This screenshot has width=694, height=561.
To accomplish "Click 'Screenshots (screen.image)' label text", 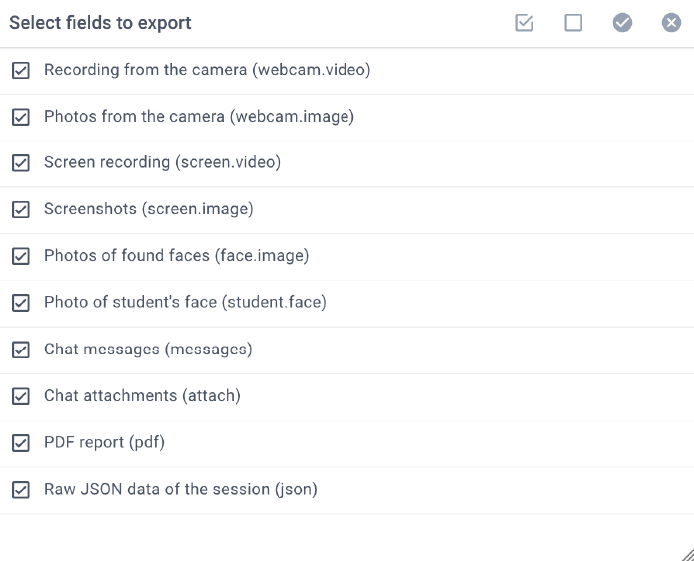I will pyautogui.click(x=148, y=210).
